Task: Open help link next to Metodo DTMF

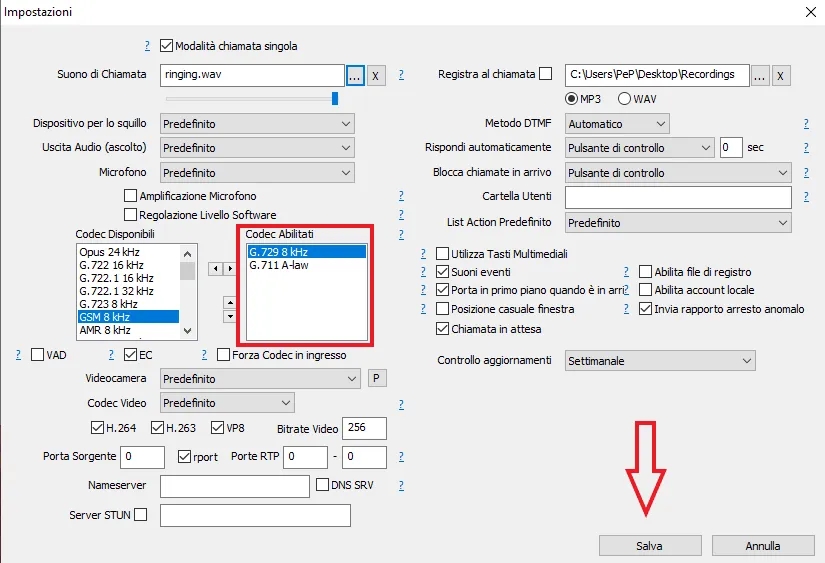Action: tap(805, 124)
